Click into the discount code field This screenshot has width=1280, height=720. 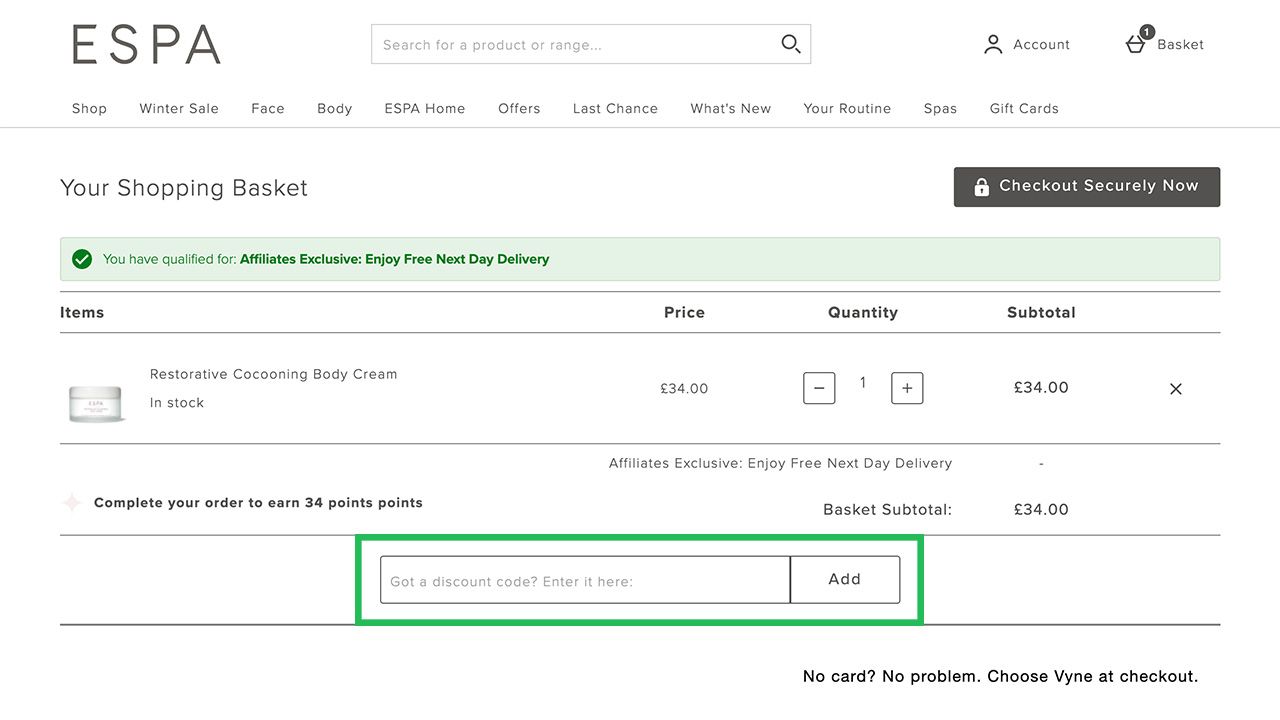tap(585, 580)
